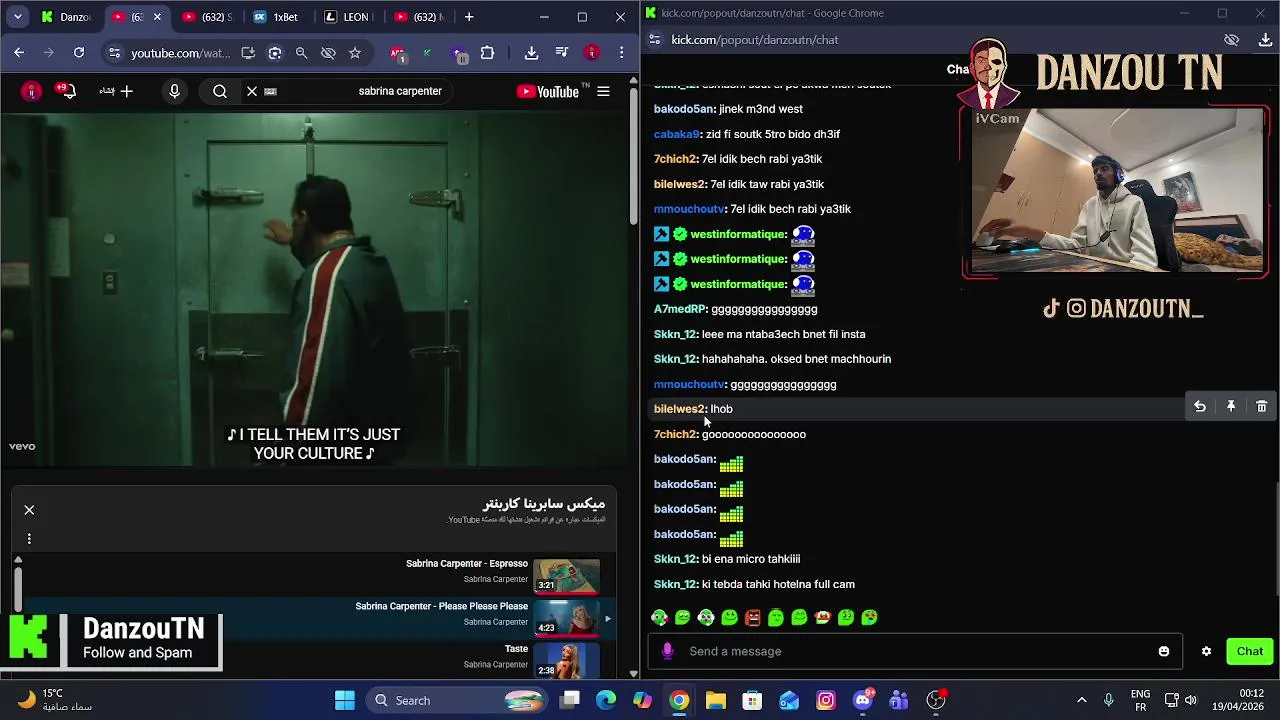Open the Extensions puzzle-piece menu
Image resolution: width=1280 pixels, height=720 pixels.
coord(487,53)
